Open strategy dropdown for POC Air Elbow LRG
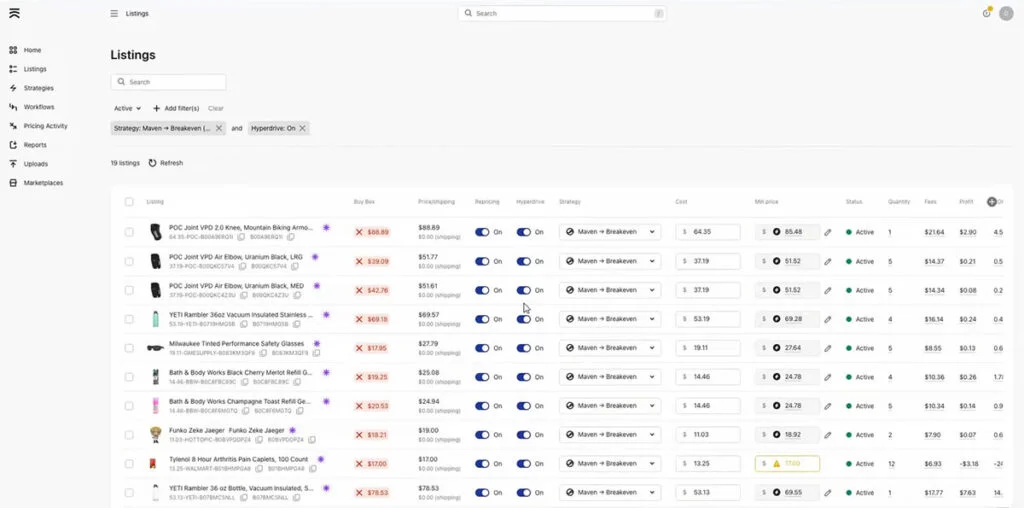The width and height of the screenshot is (1024, 508). pyautogui.click(x=610, y=261)
